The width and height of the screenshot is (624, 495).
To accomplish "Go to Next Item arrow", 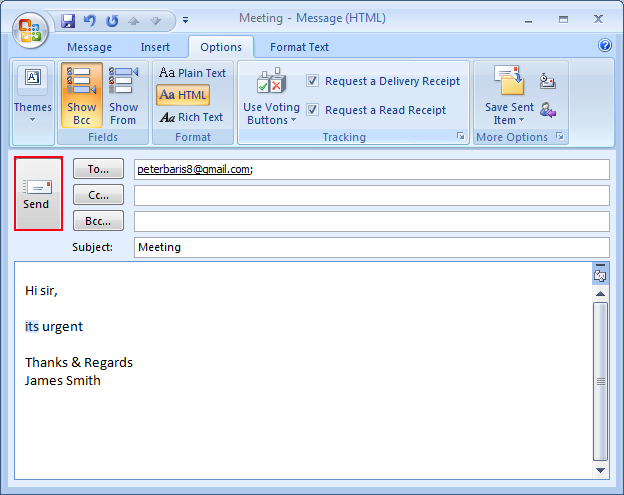I will click(156, 21).
